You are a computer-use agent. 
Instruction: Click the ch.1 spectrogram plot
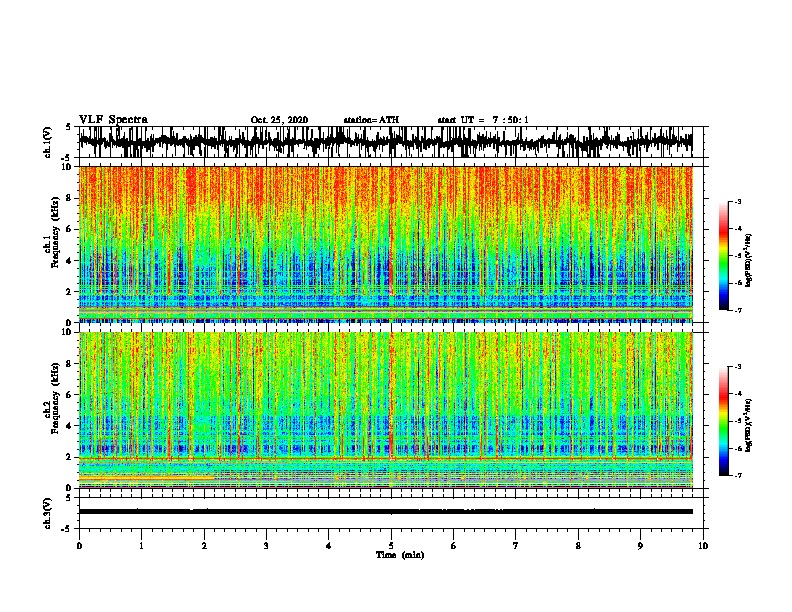[386, 244]
